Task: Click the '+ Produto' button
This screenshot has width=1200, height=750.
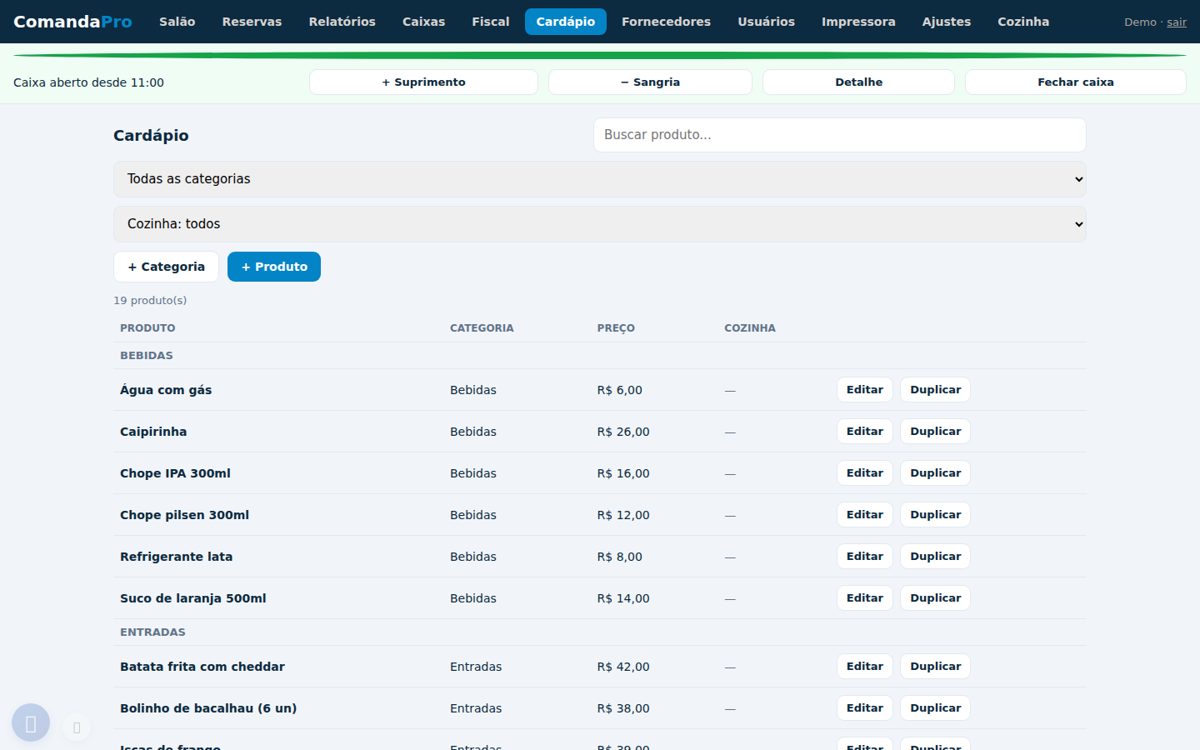Action: pos(274,267)
